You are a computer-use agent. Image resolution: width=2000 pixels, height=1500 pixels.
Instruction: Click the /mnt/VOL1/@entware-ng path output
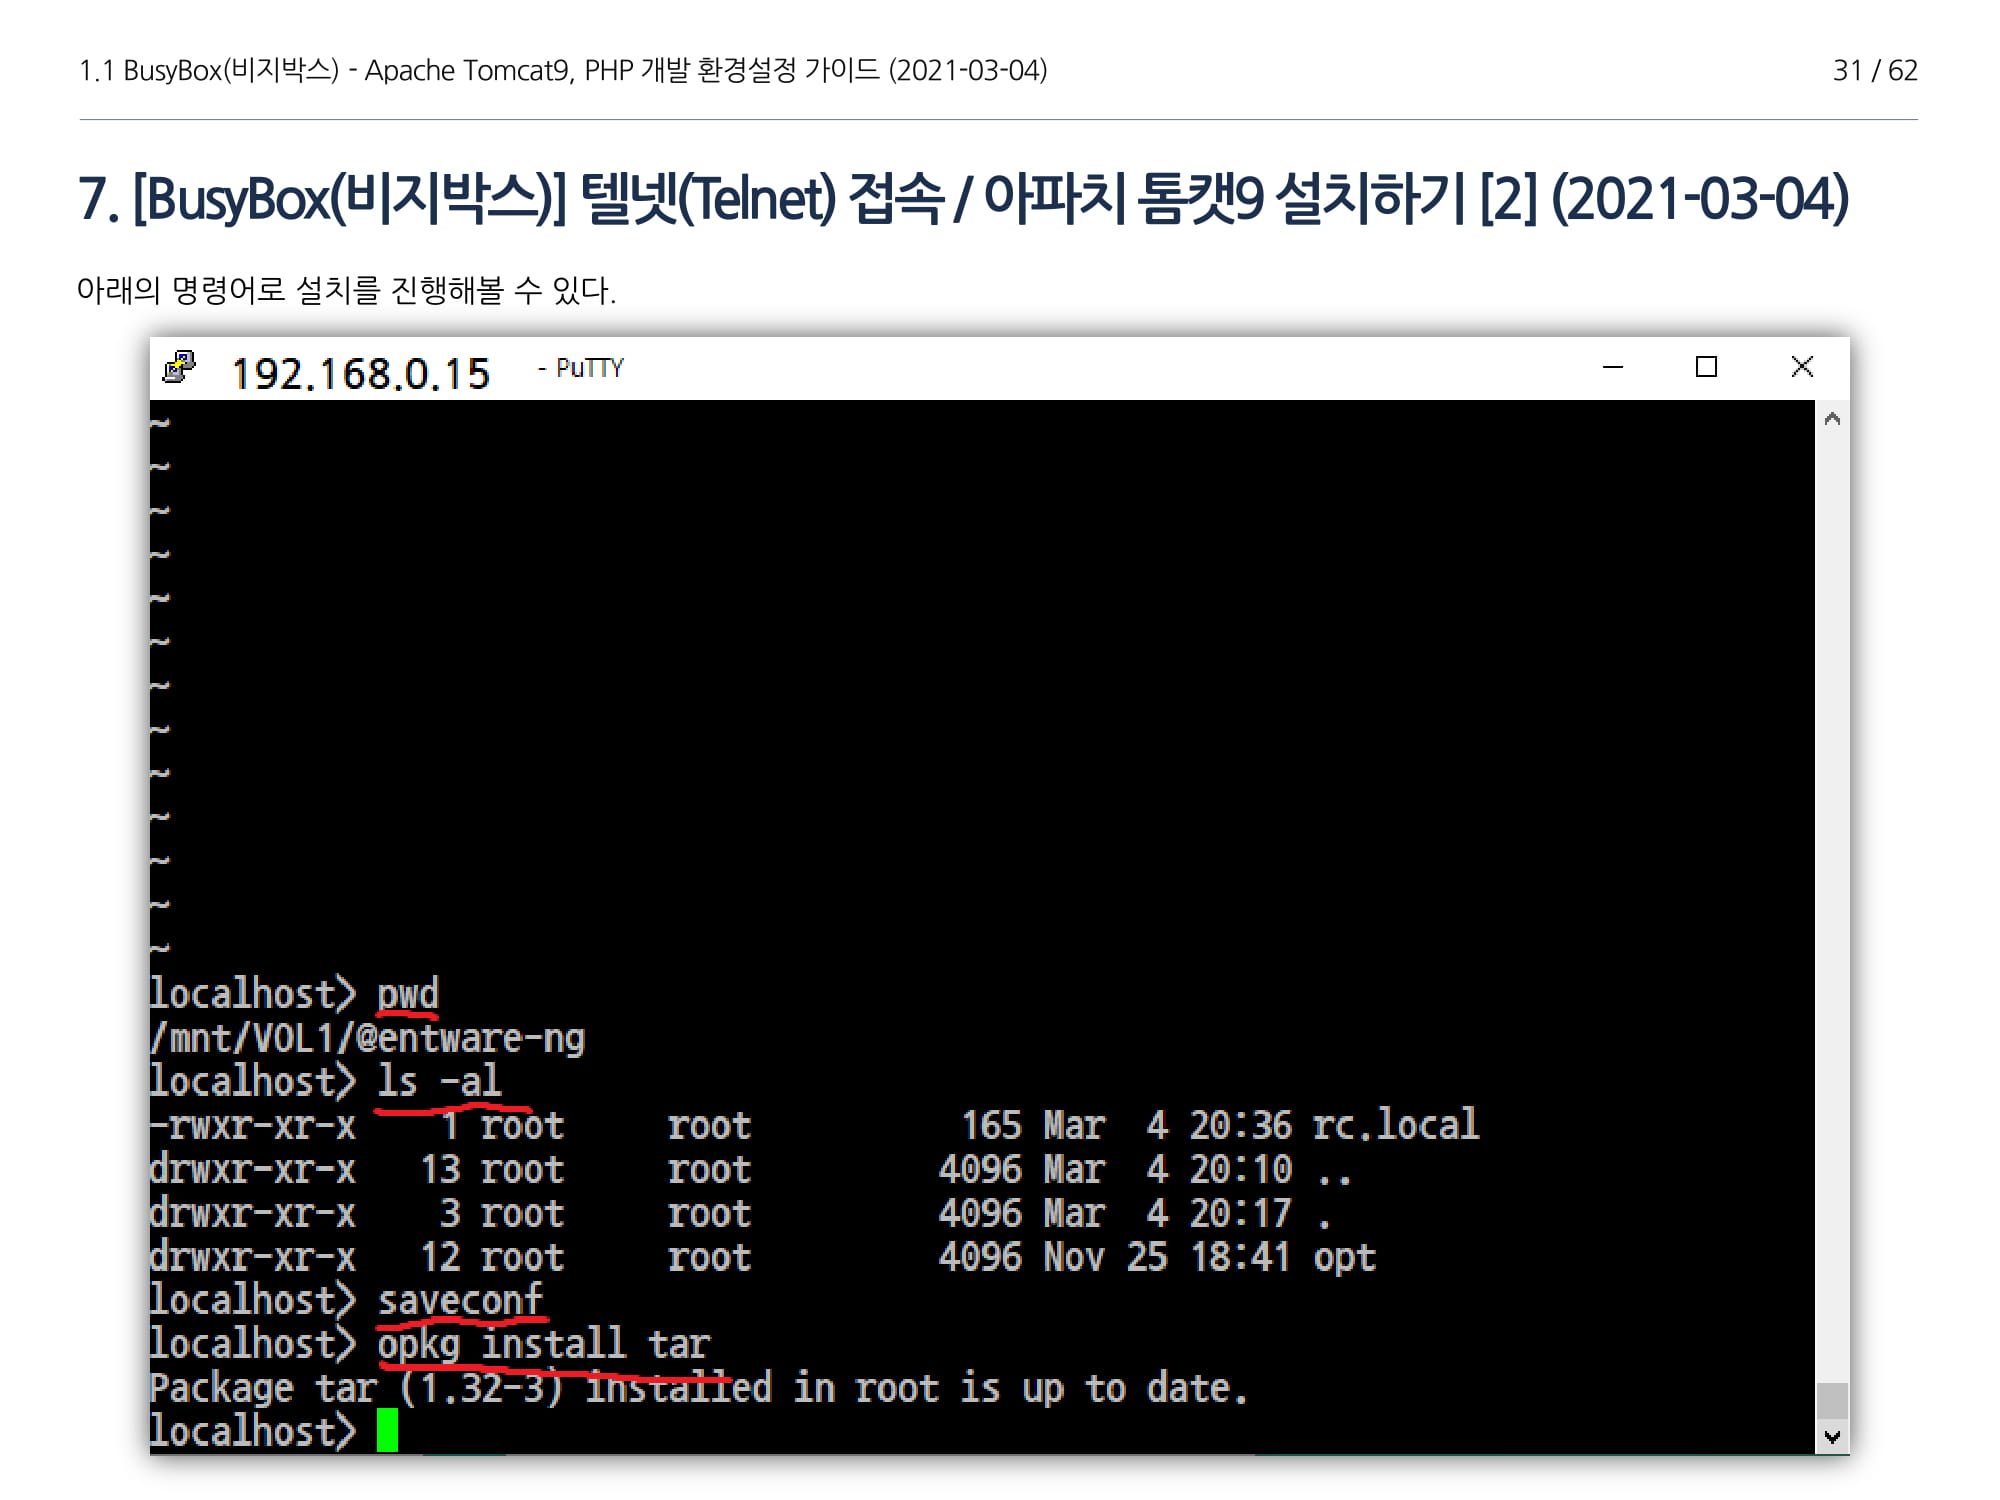click(x=367, y=1038)
